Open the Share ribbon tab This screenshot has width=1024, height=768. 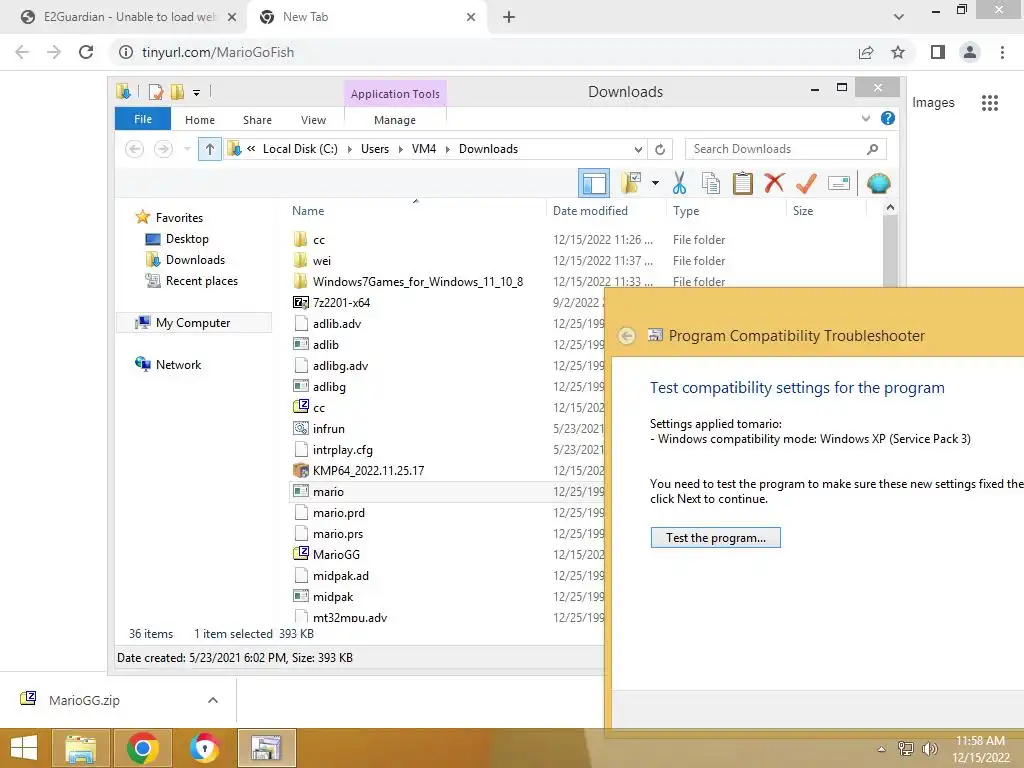coord(257,120)
